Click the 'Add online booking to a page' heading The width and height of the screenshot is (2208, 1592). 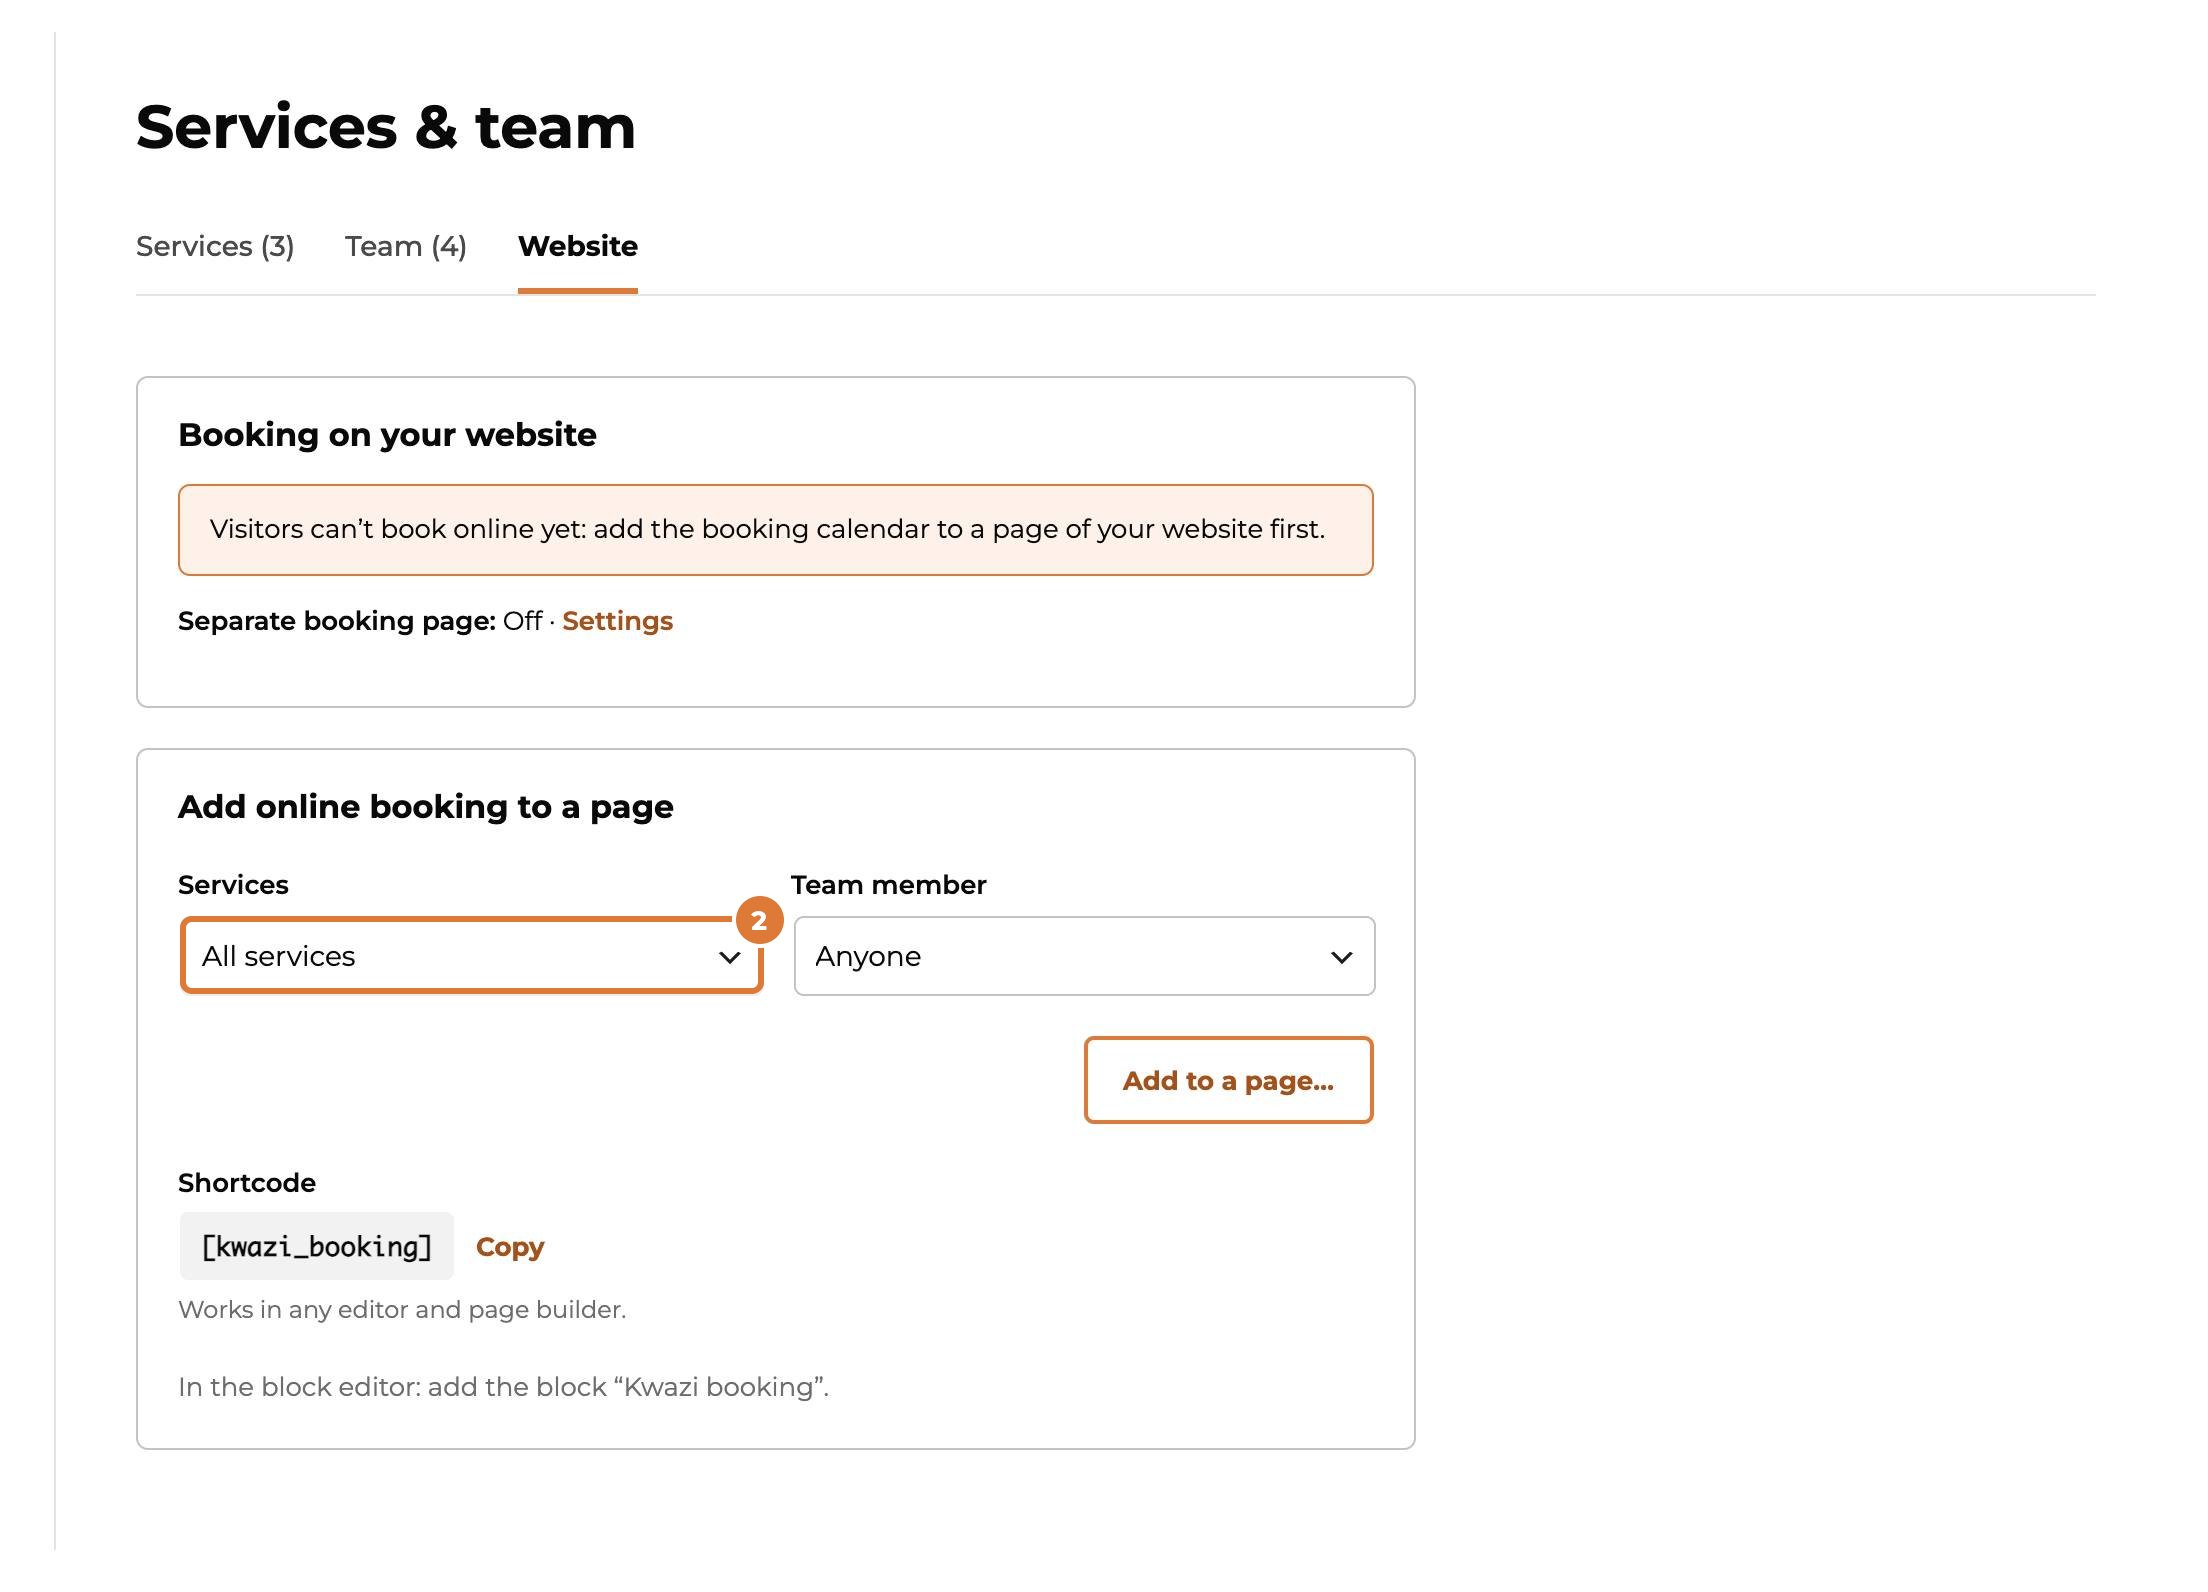point(426,807)
